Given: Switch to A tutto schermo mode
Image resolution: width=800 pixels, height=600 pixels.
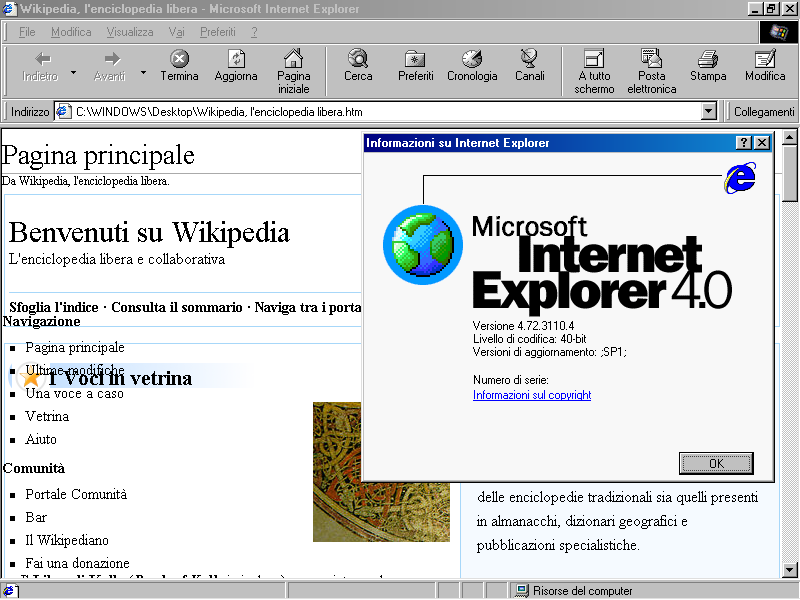Looking at the screenshot, I should [x=594, y=60].
